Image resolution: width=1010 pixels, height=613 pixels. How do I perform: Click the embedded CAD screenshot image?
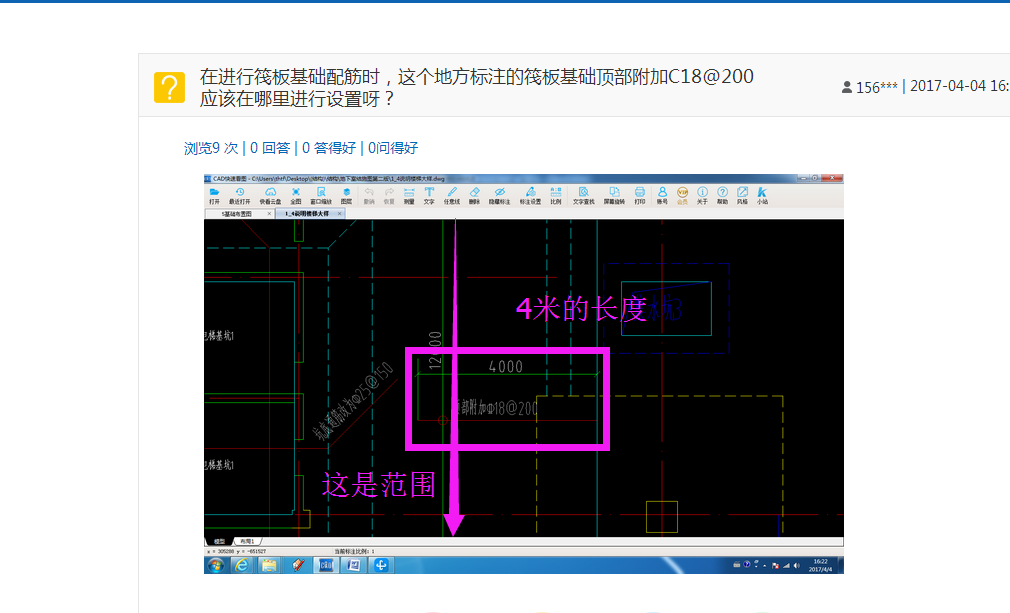pos(524,374)
